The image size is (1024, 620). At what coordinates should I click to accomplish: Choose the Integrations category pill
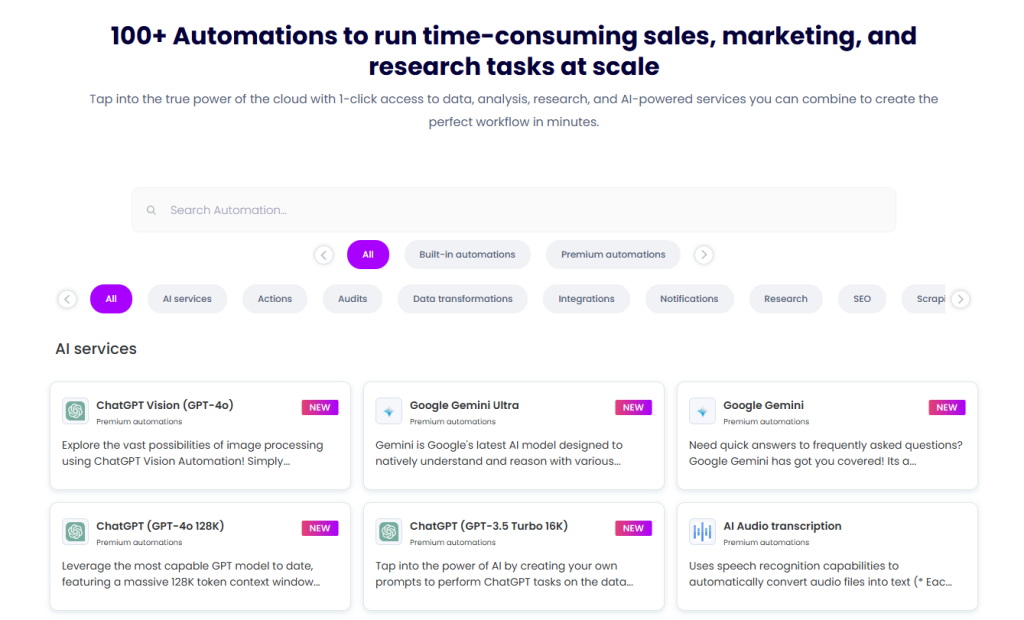[586, 299]
